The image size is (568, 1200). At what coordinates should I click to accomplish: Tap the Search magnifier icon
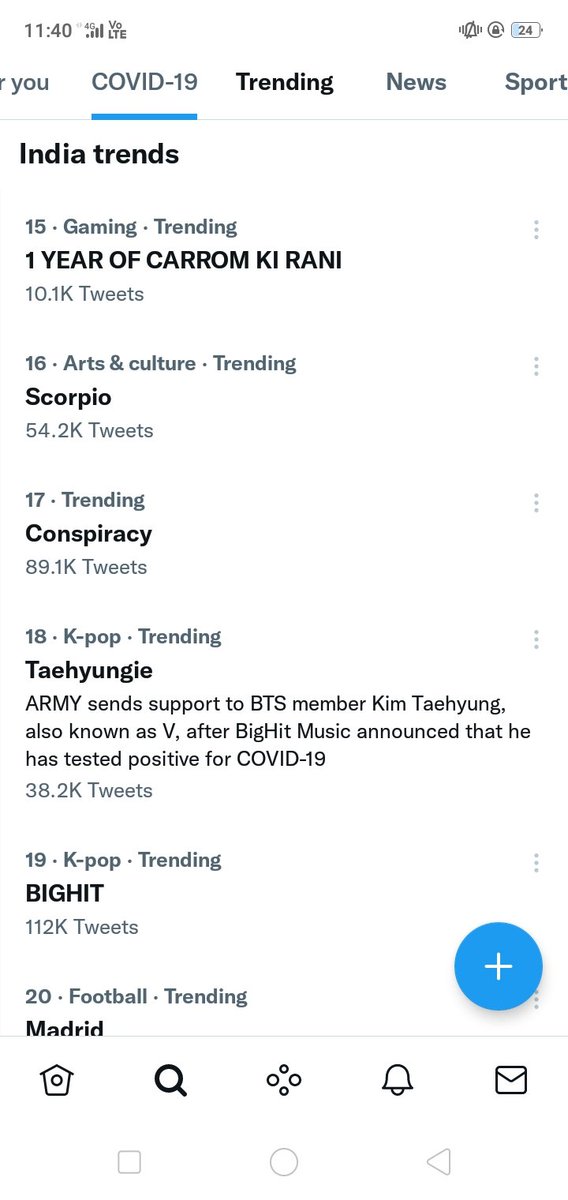pyautogui.click(x=170, y=1080)
